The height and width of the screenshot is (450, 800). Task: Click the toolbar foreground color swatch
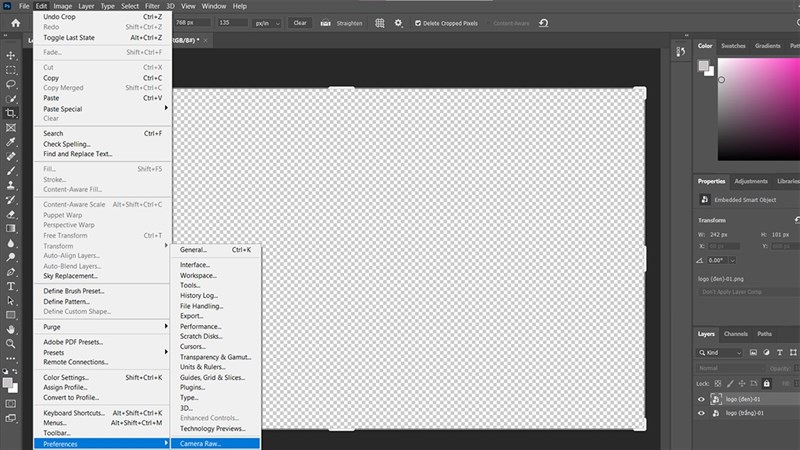coord(8,383)
